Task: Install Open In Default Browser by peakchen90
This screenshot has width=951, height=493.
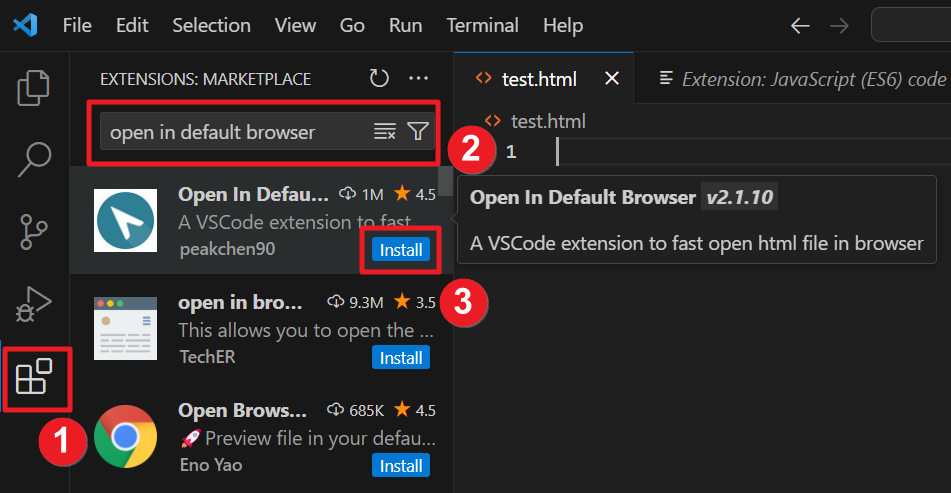Action: pyautogui.click(x=401, y=250)
